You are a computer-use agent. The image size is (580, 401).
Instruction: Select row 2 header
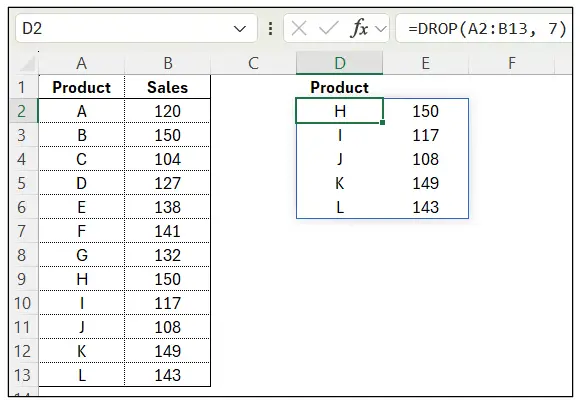(24, 111)
